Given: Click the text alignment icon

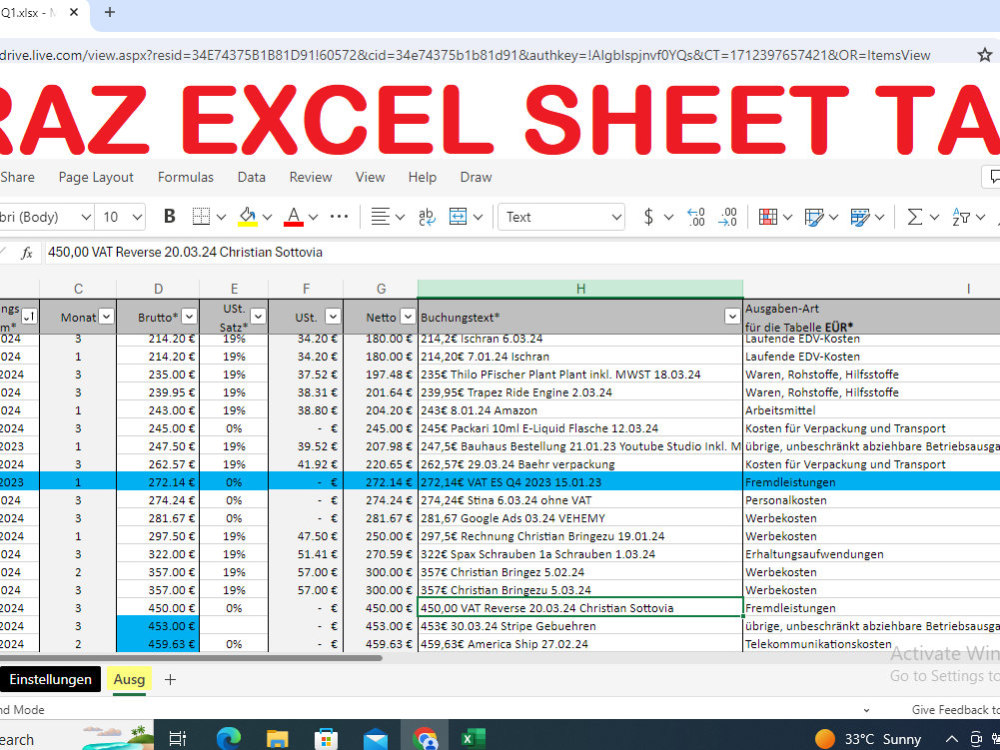Looking at the screenshot, I should [381, 217].
